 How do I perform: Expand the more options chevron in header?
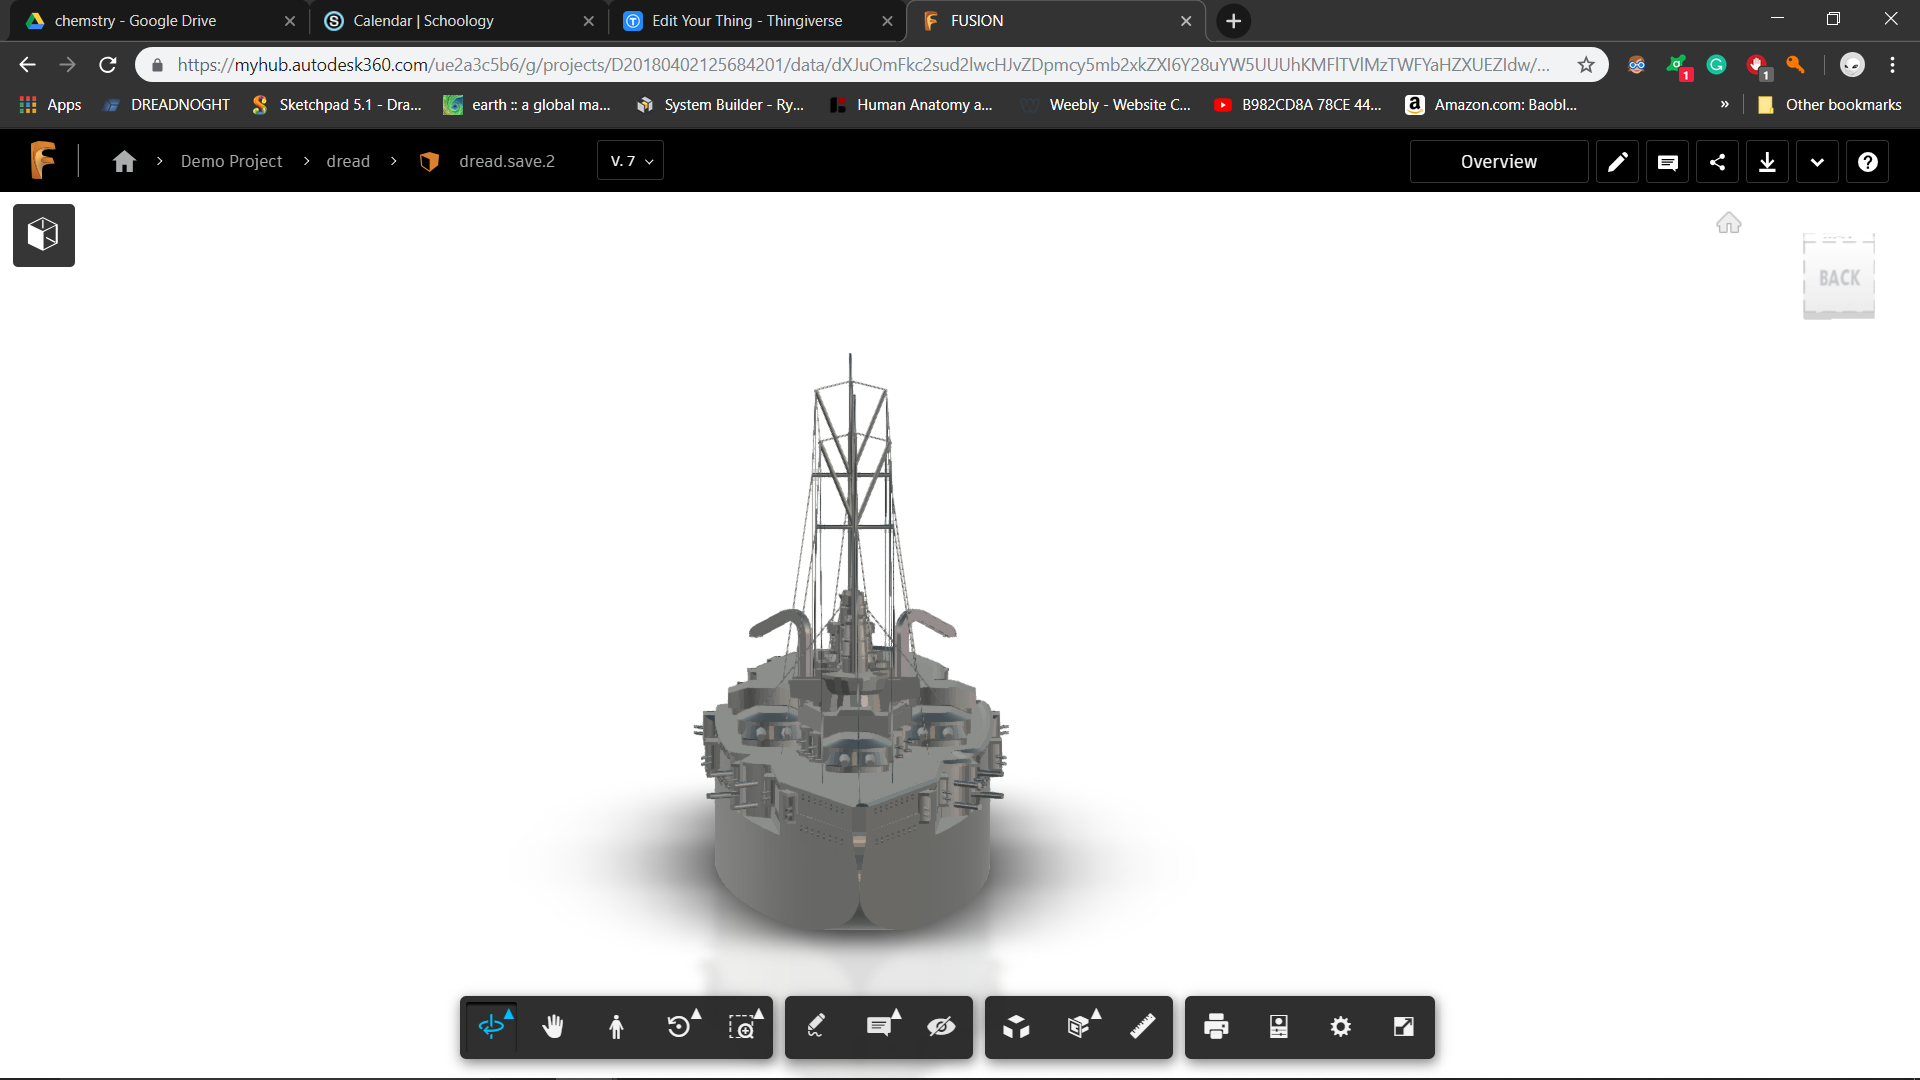pyautogui.click(x=1817, y=162)
